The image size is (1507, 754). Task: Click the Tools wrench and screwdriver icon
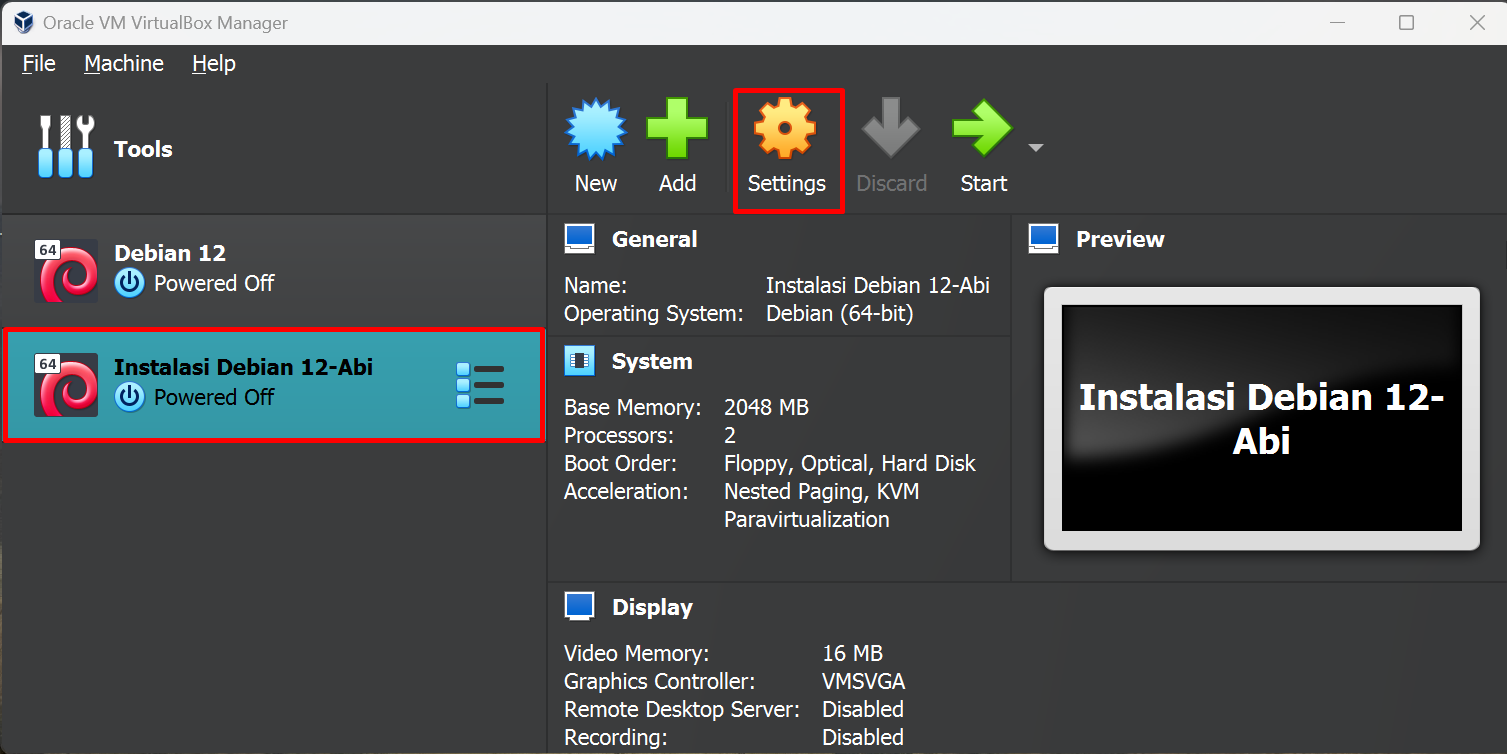coord(66,147)
